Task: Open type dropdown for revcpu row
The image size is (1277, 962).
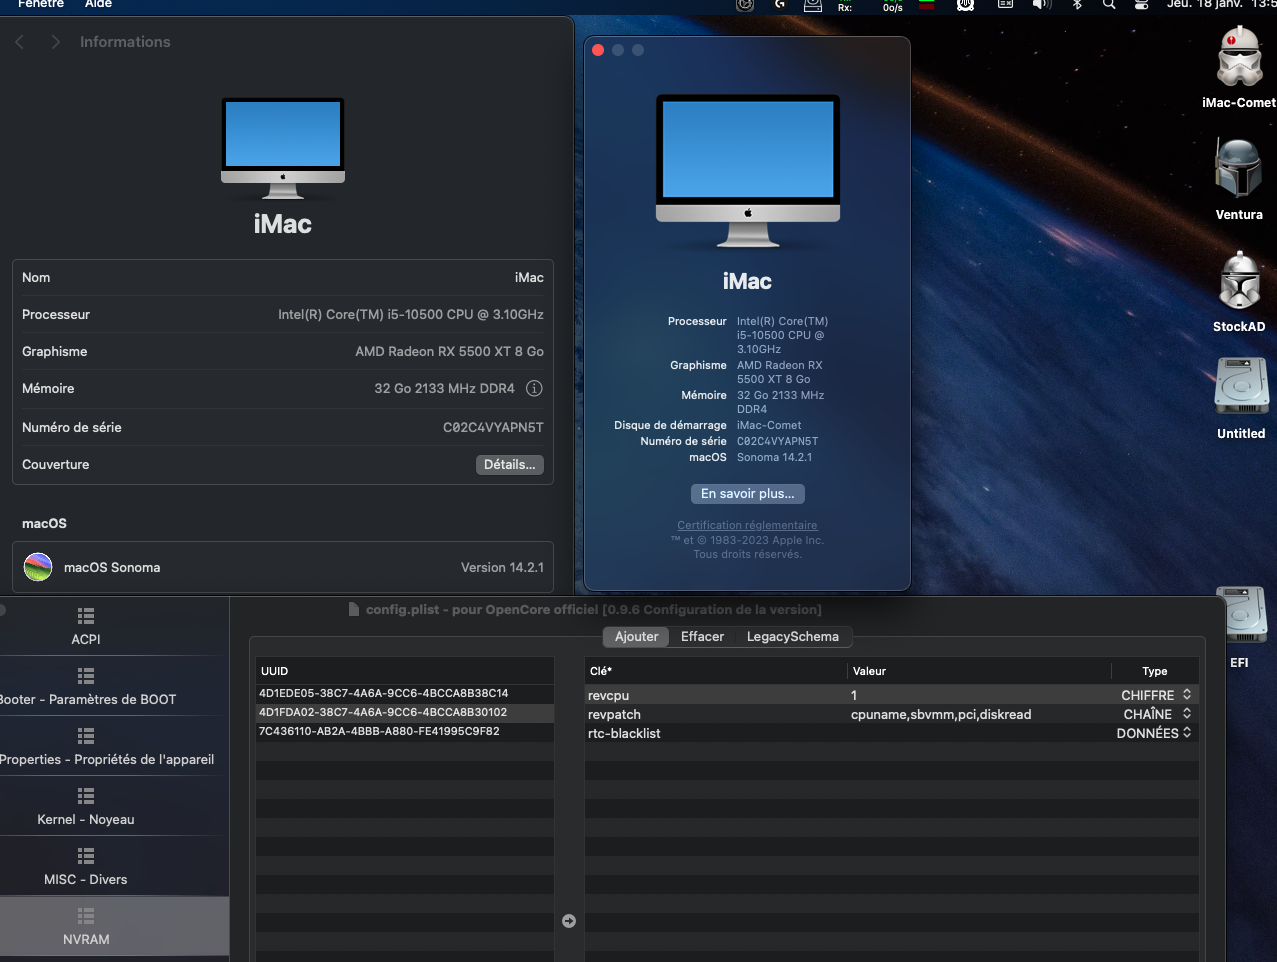Action: point(1156,695)
